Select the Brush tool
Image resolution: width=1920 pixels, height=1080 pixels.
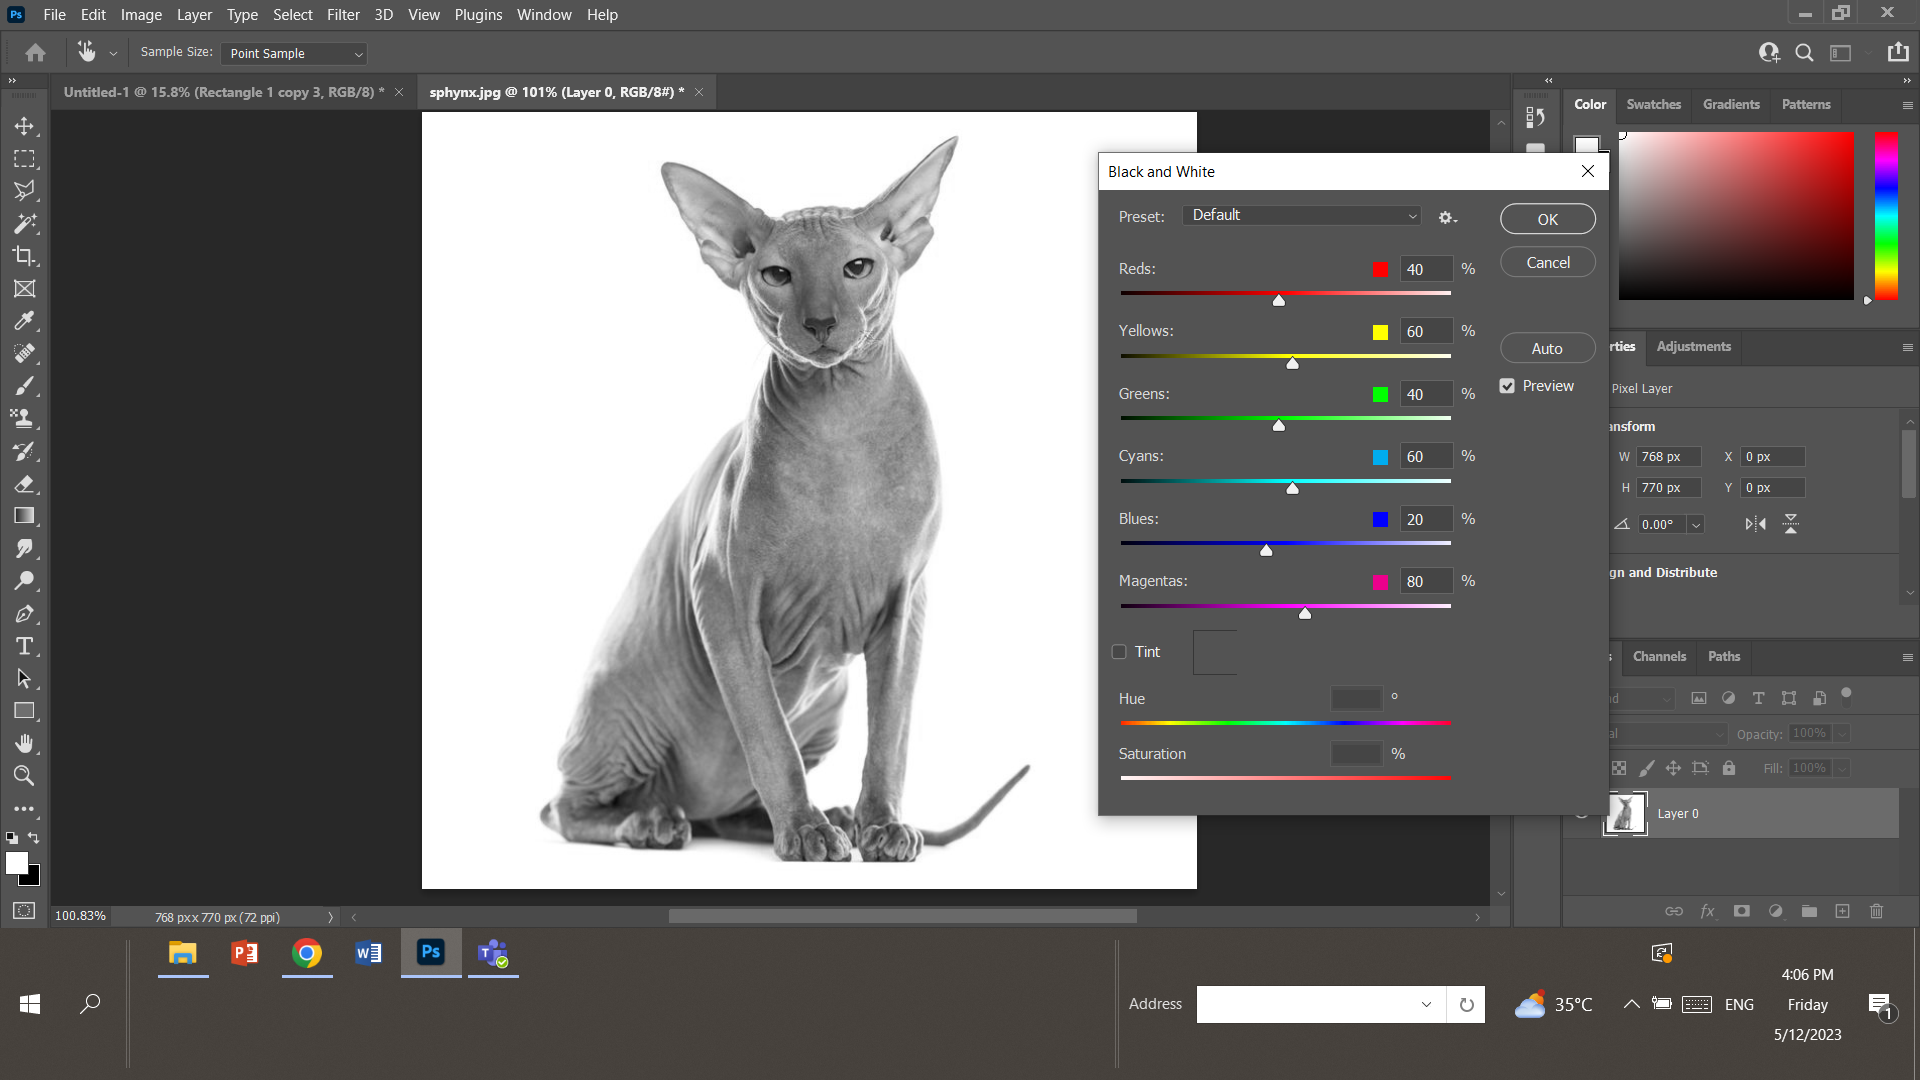[x=24, y=386]
